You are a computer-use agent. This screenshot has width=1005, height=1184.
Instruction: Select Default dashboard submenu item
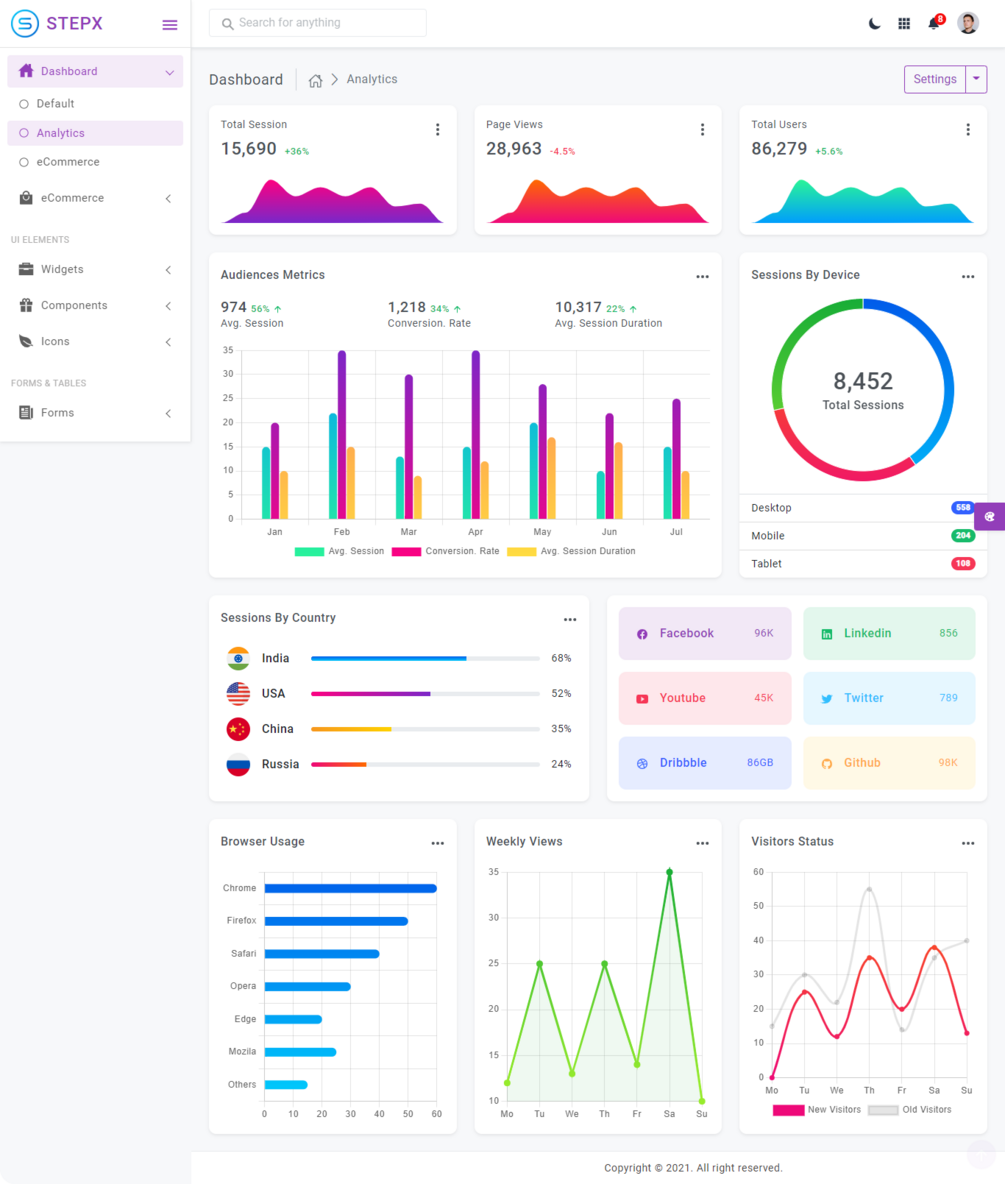coord(95,103)
